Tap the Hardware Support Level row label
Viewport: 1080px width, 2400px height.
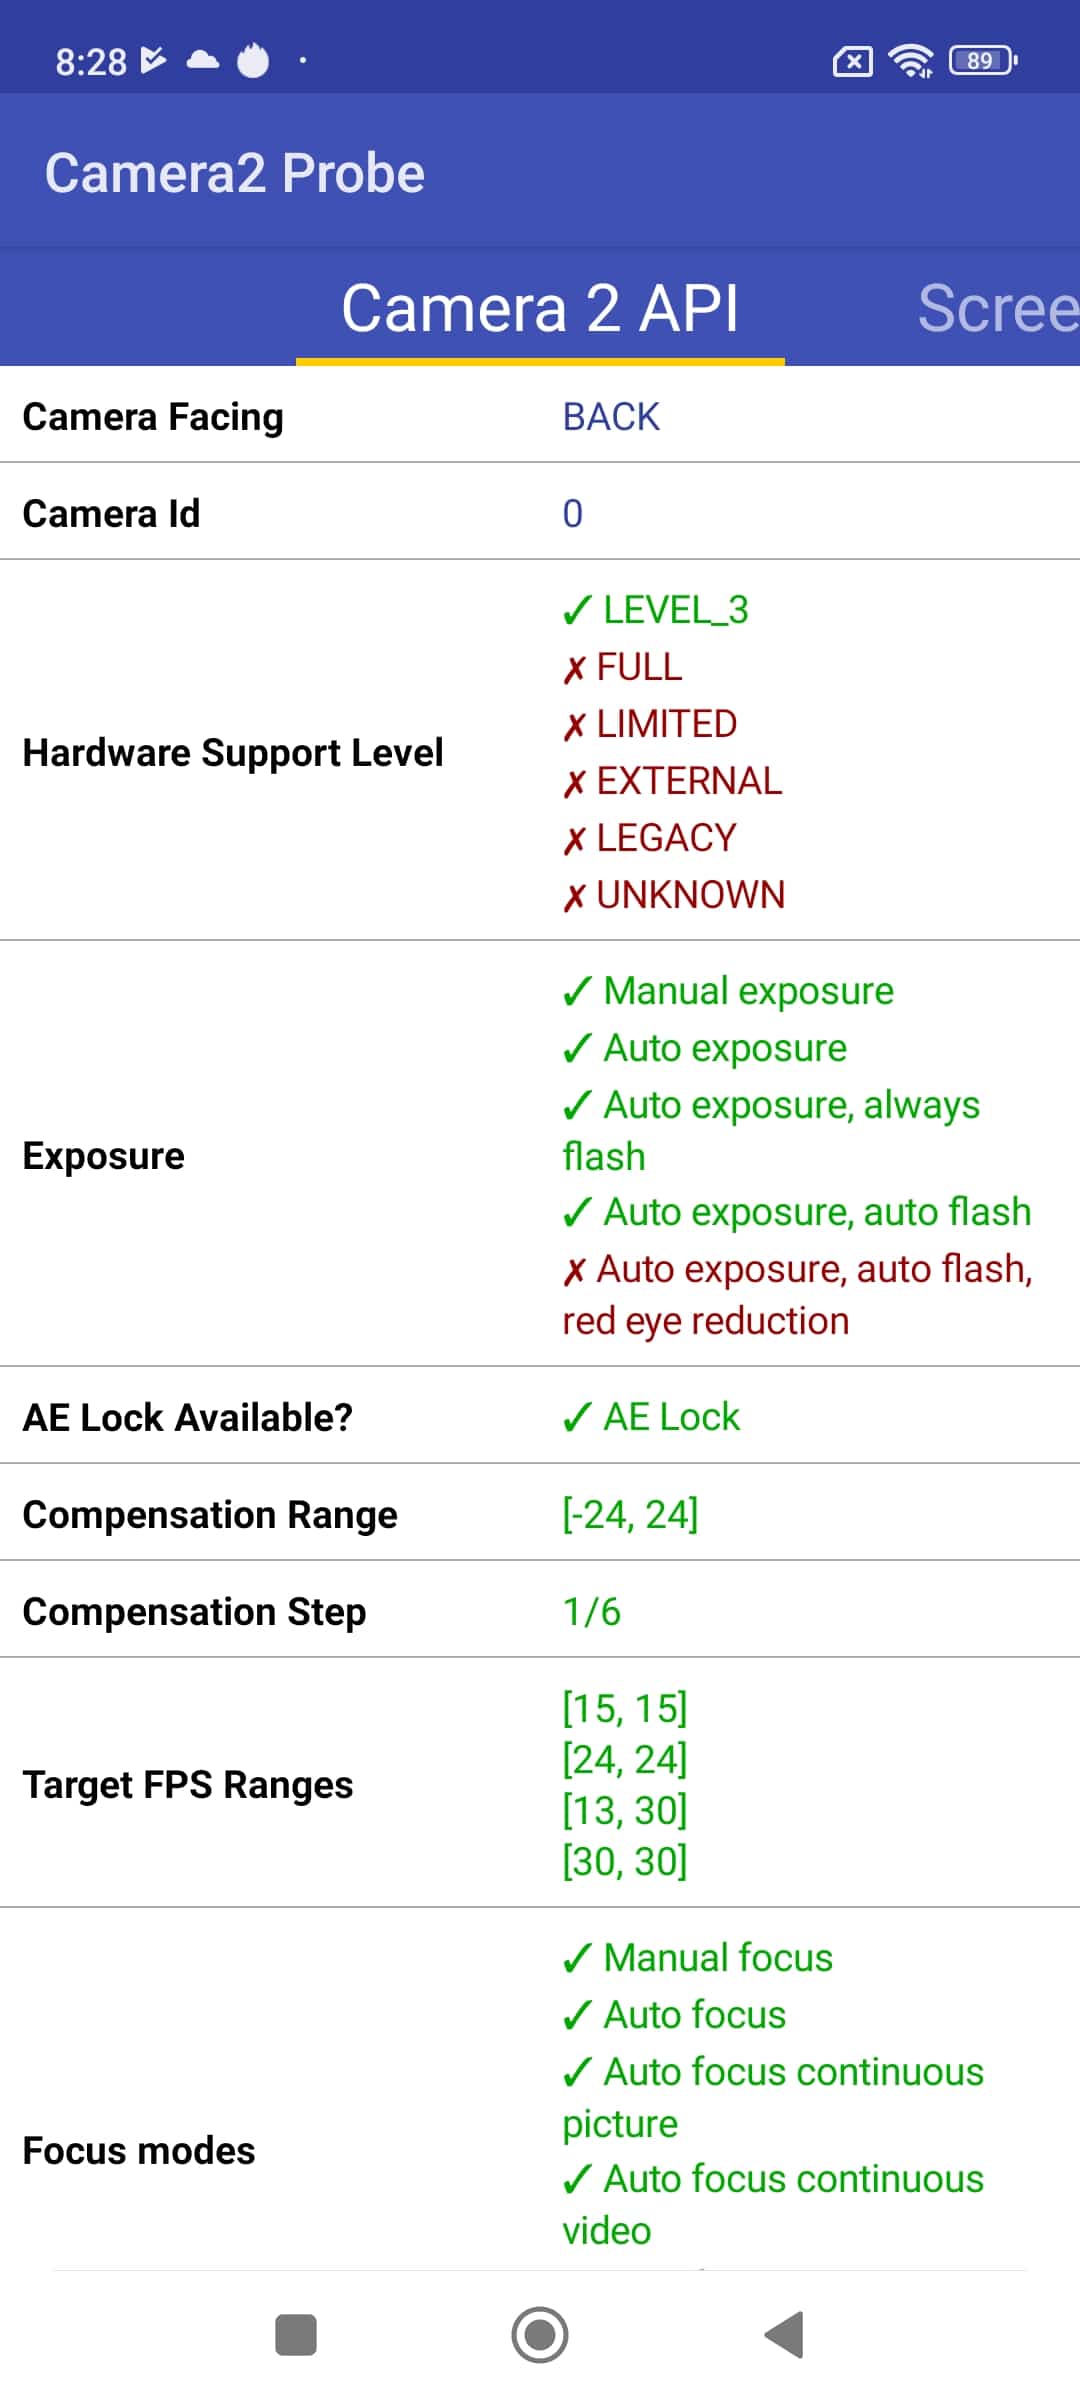click(x=233, y=752)
